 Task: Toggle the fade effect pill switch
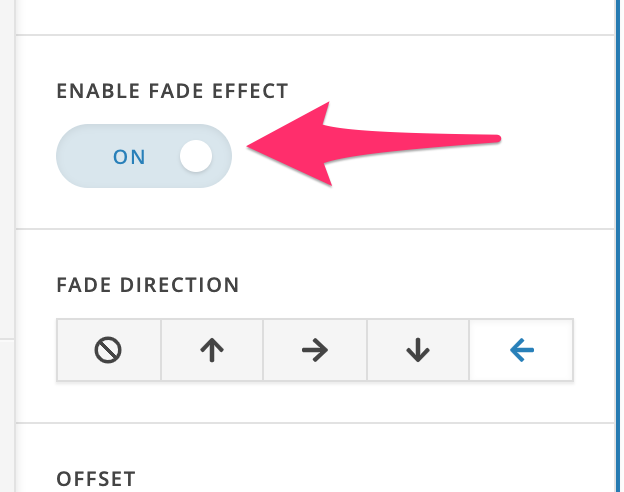tap(144, 156)
